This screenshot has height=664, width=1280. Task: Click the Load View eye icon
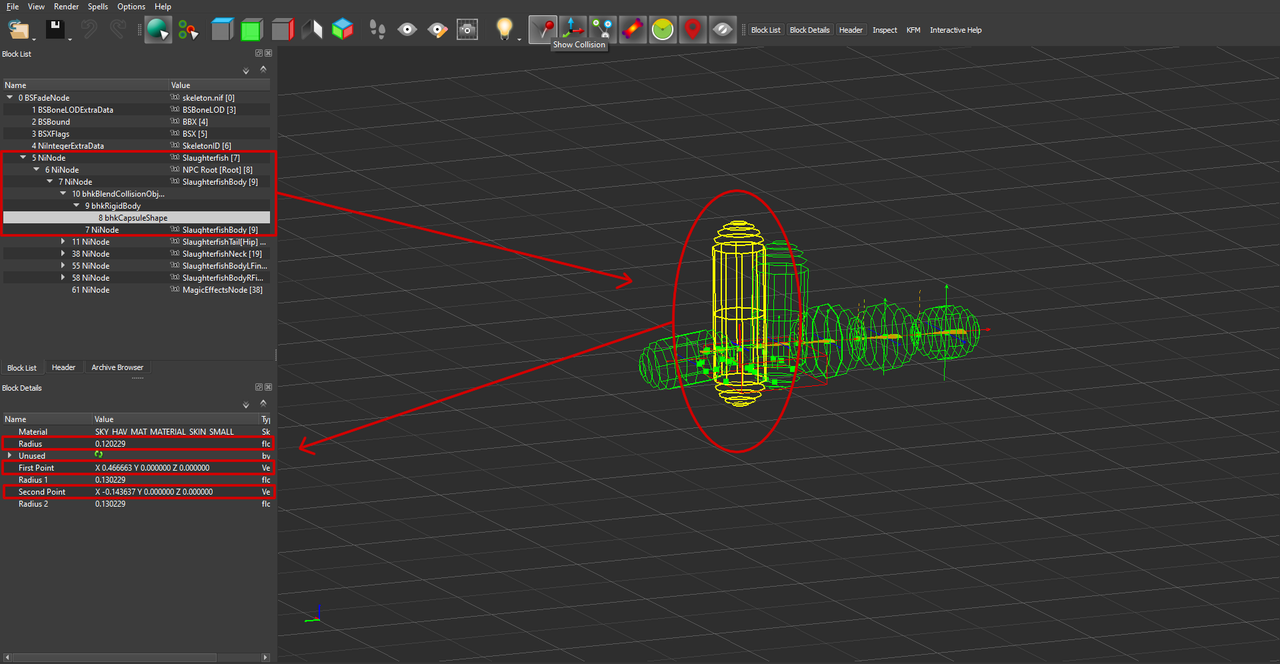pos(407,30)
